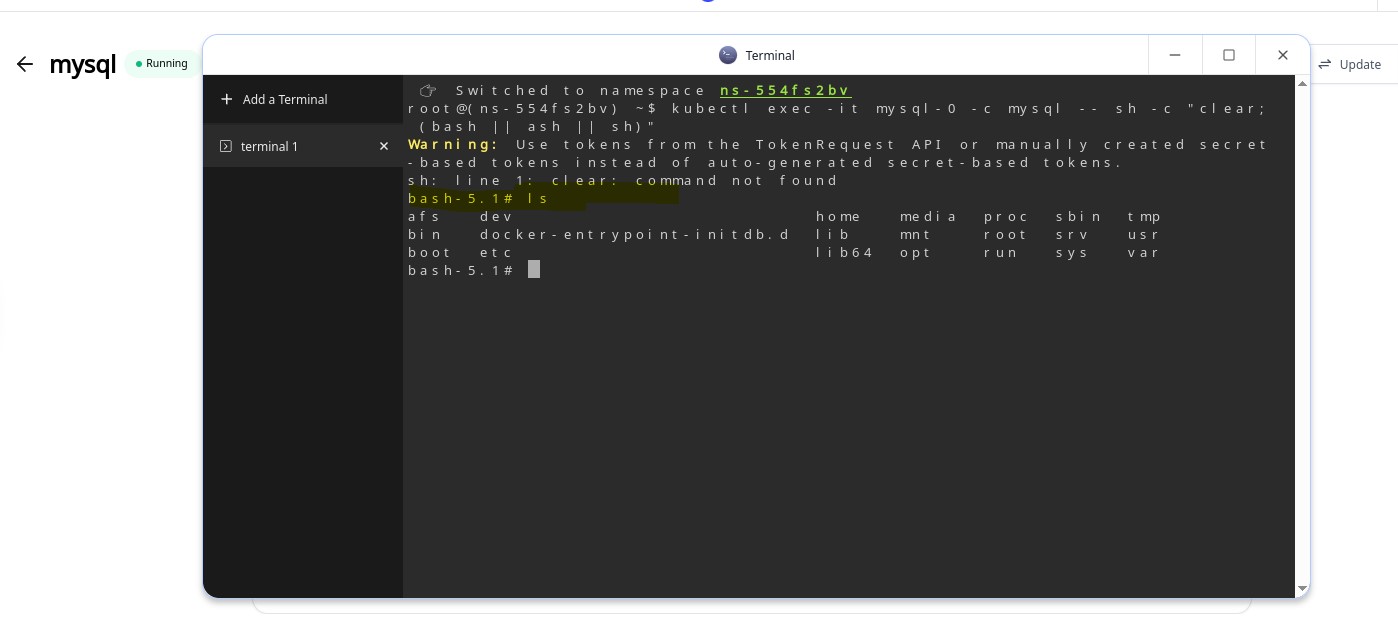
Task: Select the terminal 1 tab
Action: 270,146
